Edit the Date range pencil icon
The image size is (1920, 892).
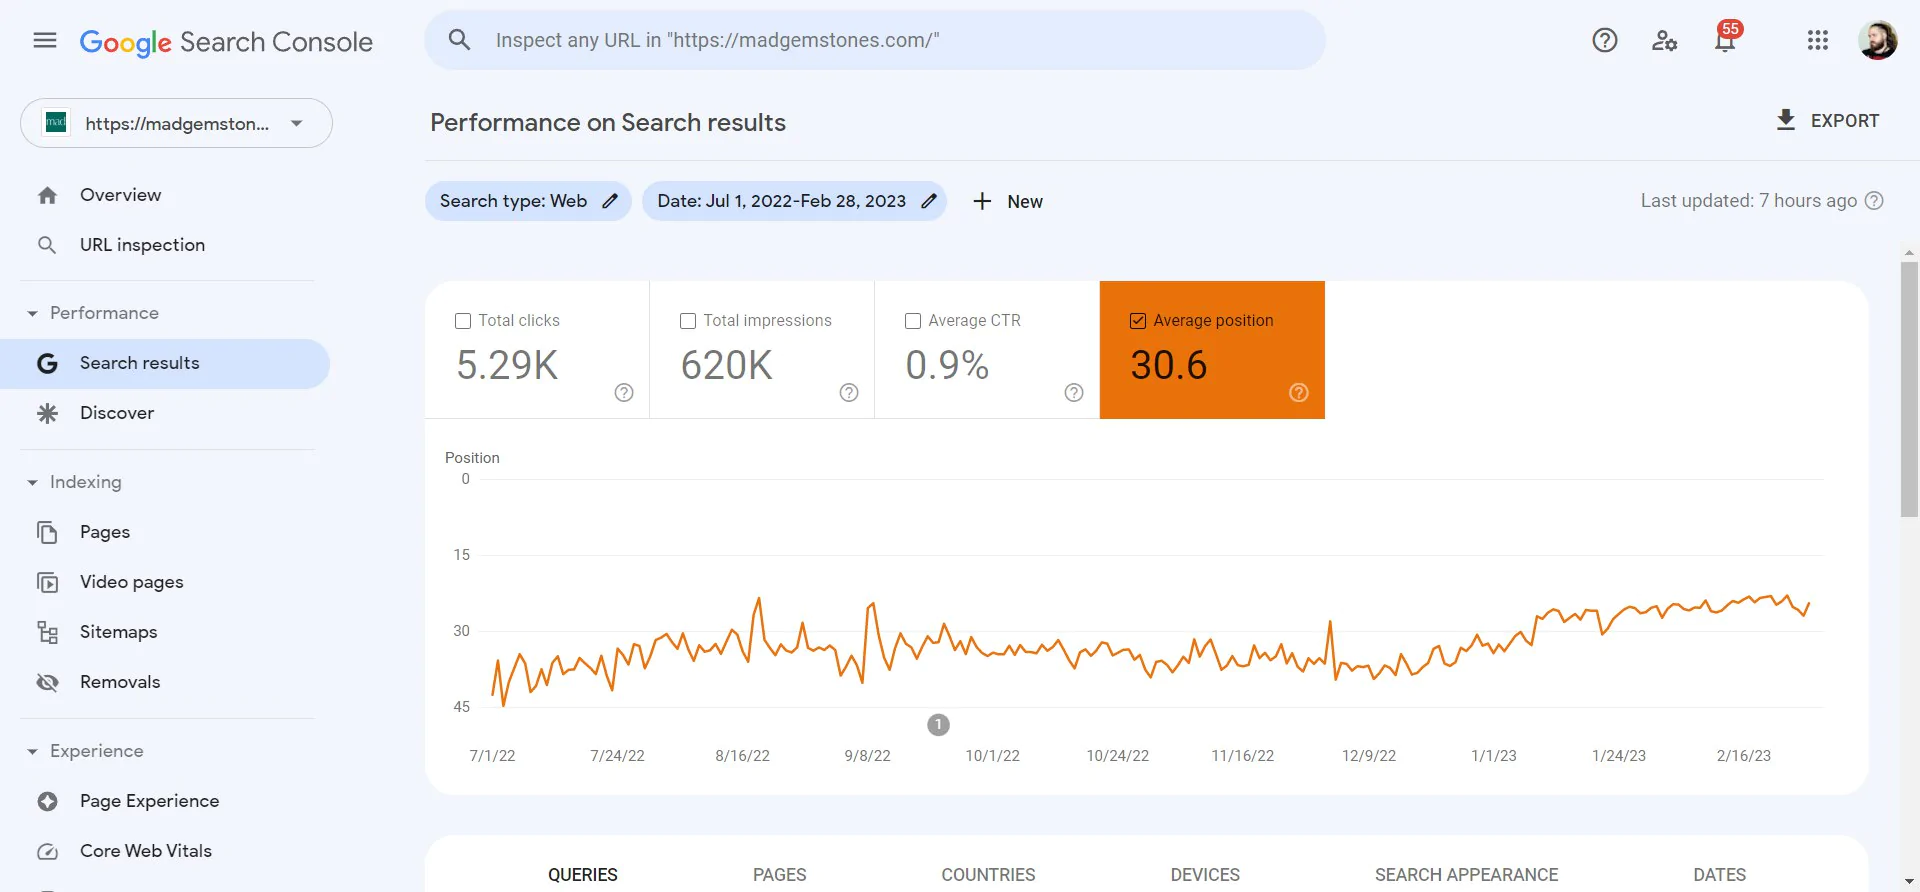click(x=928, y=201)
